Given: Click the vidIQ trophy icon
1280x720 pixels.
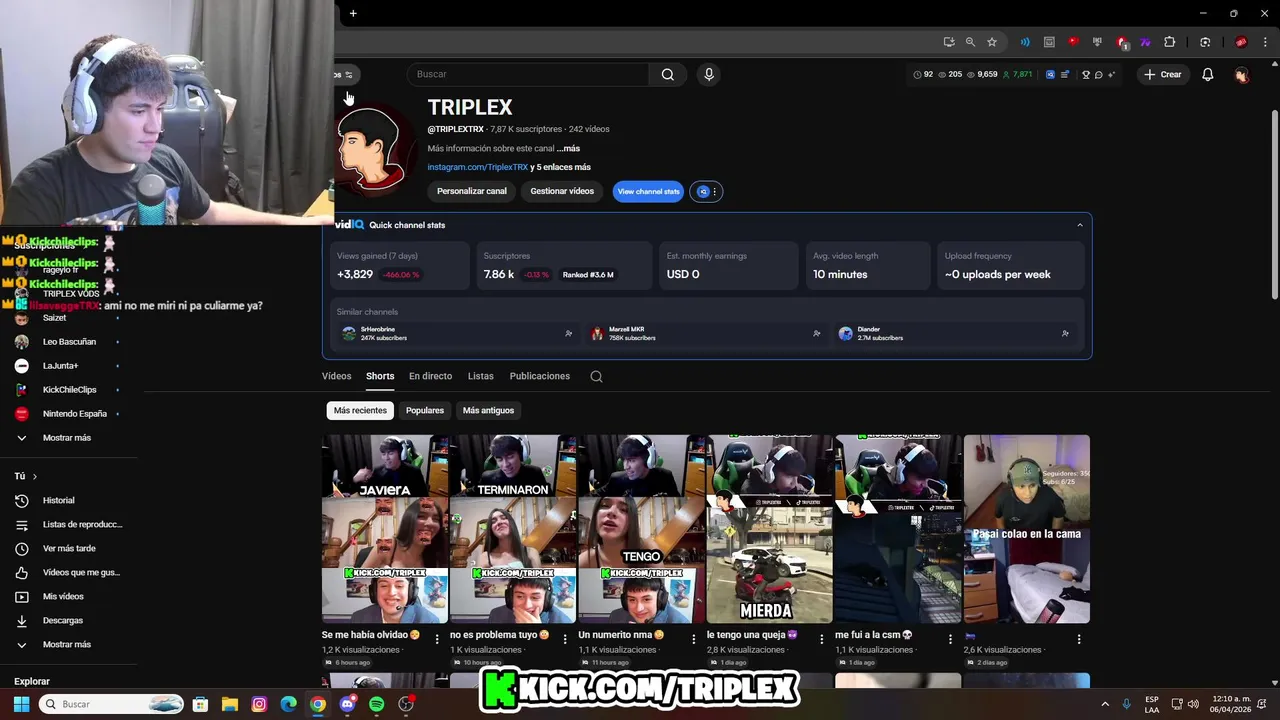Looking at the screenshot, I should pyautogui.click(x=1086, y=74).
